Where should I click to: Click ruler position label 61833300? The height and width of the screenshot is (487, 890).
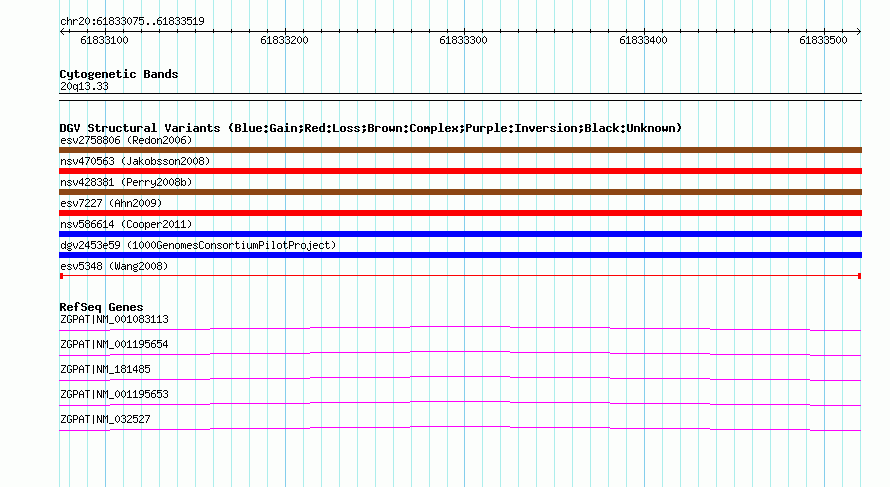pos(464,40)
